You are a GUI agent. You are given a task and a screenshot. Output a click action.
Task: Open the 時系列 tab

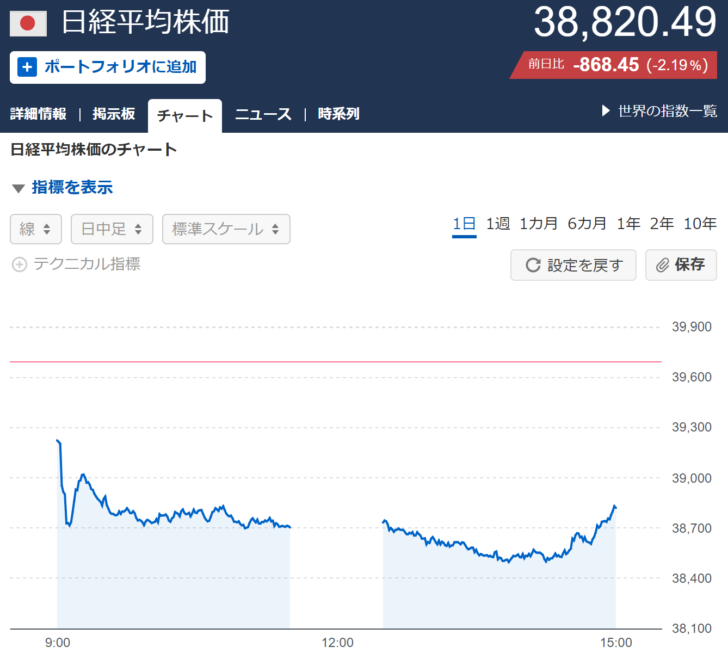pos(338,114)
